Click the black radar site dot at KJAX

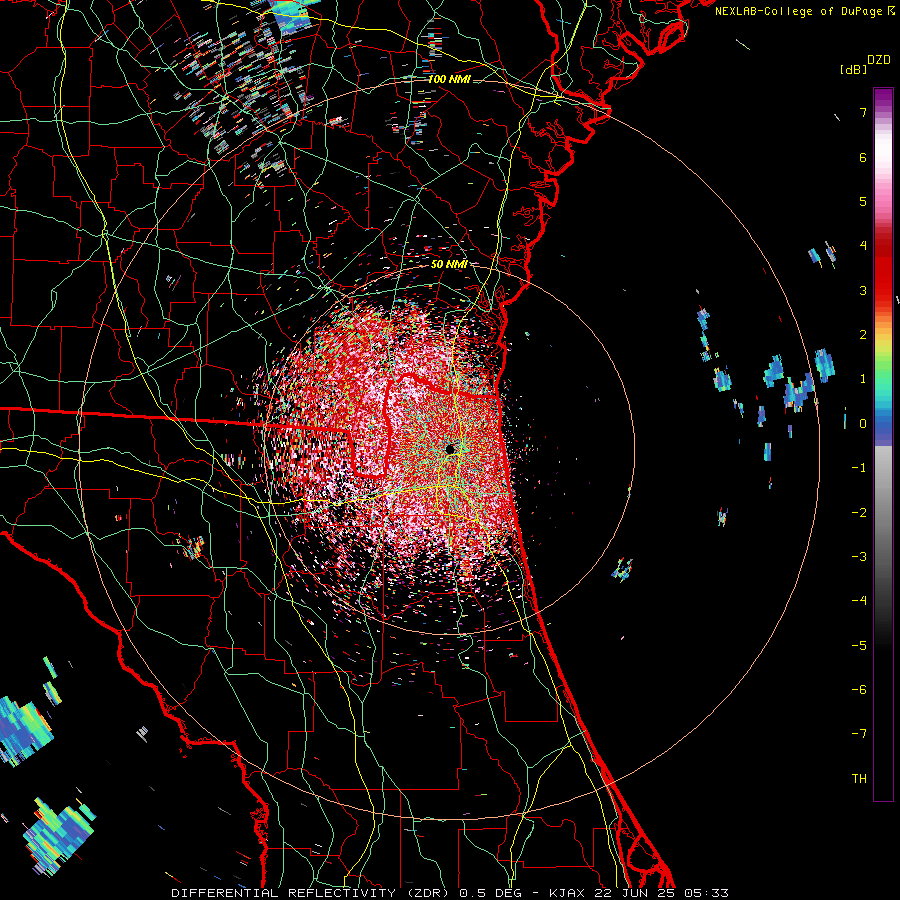click(x=451, y=449)
